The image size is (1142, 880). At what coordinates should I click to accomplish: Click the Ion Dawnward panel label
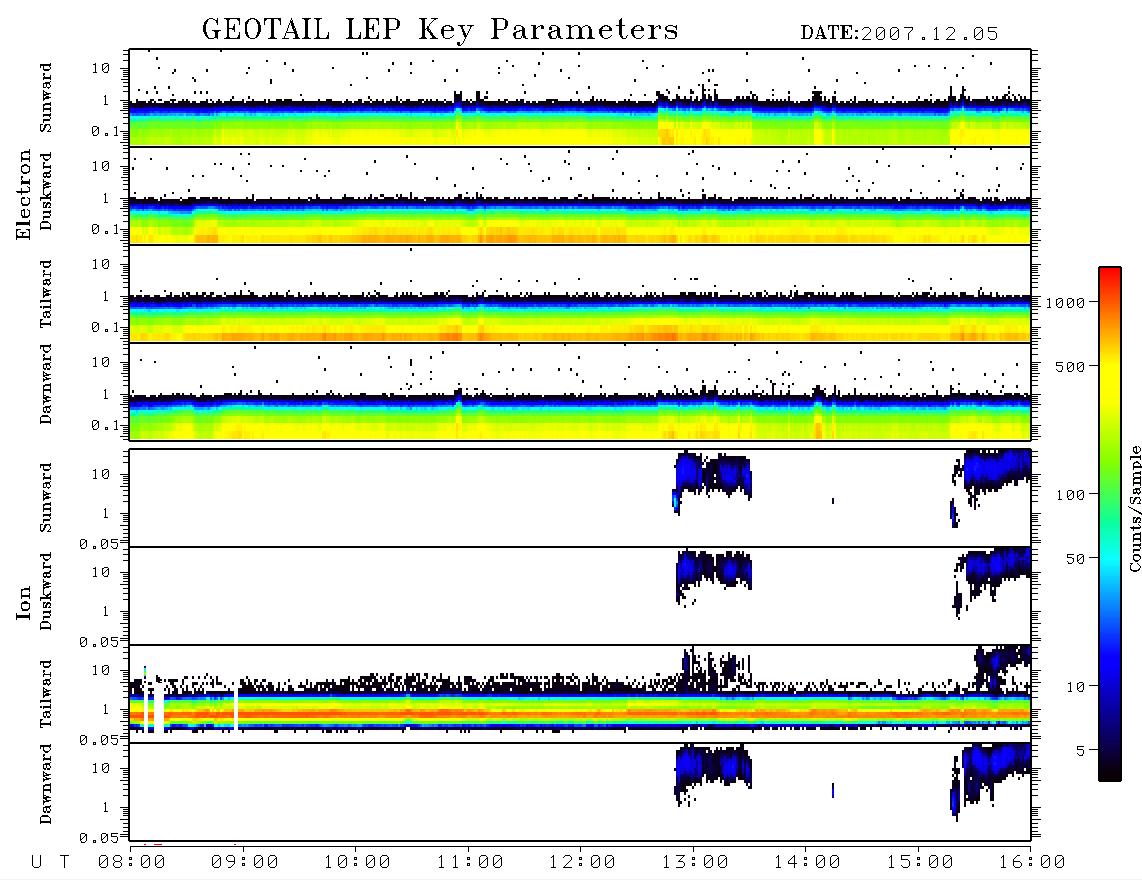point(46,784)
